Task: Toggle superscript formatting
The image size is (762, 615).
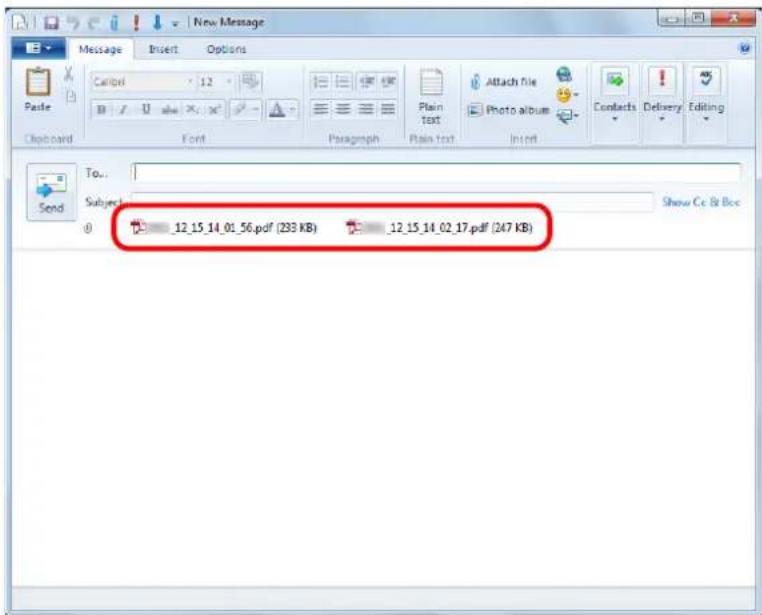Action: 214,110
